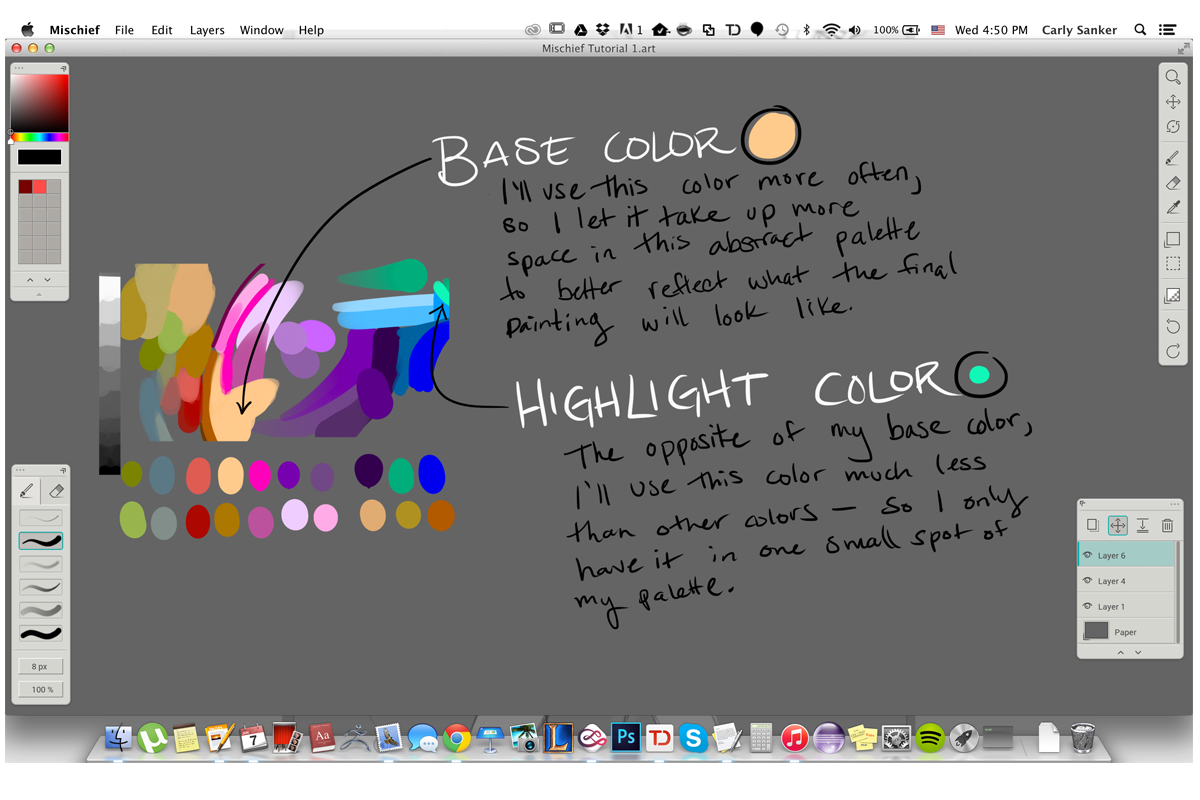Click the Undo arrow in the right toolbar
Image resolution: width=1200 pixels, height=800 pixels.
click(1173, 325)
